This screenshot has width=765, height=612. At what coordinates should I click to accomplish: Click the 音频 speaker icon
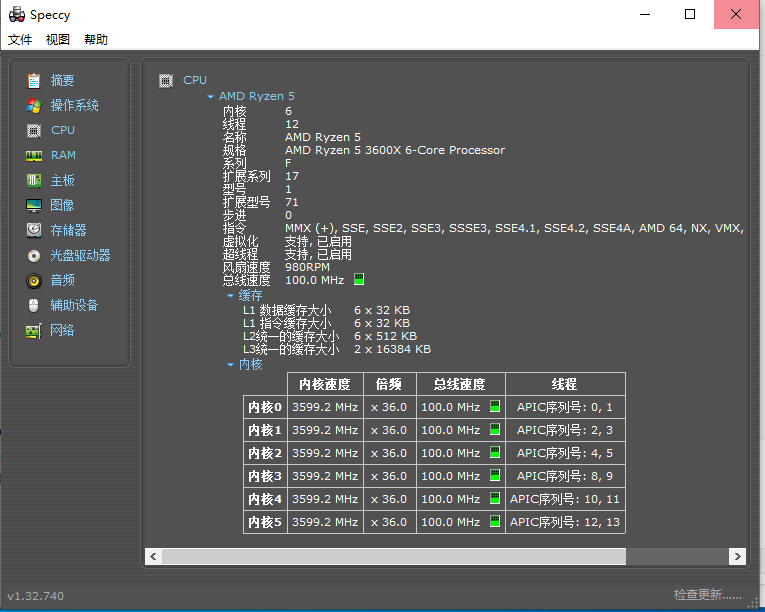coord(34,281)
